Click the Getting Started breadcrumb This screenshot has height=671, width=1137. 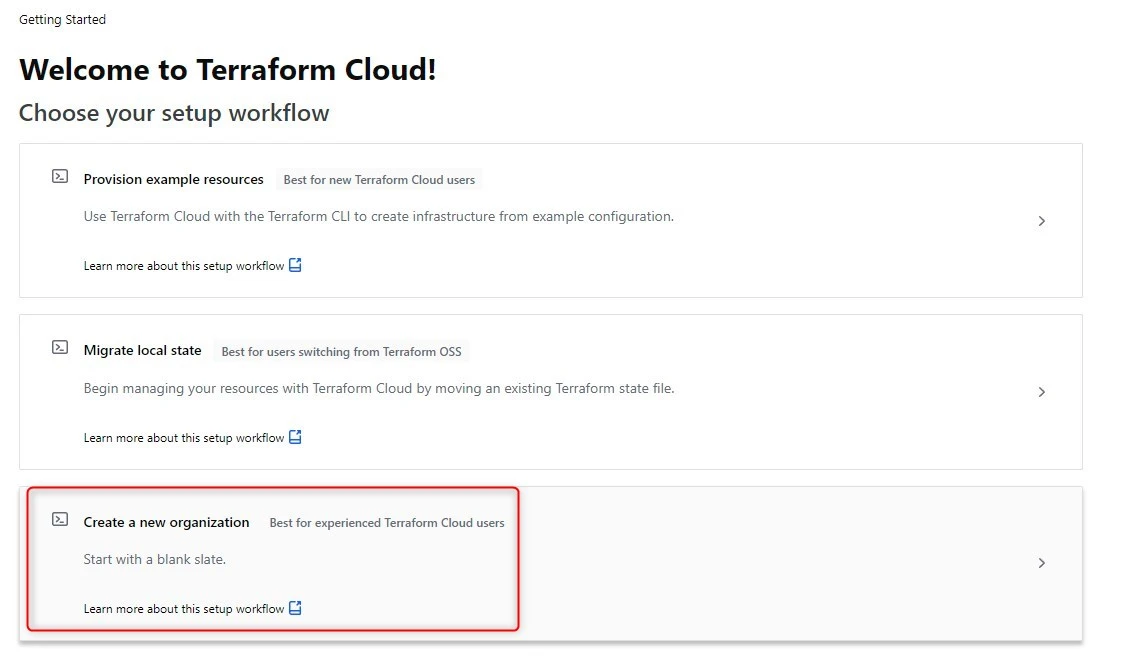tap(62, 19)
